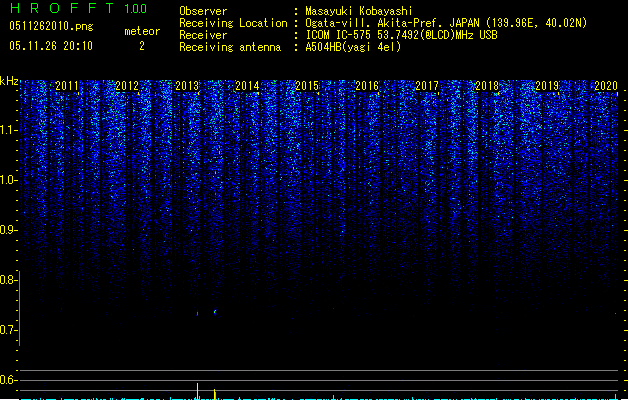This screenshot has height=400, width=629.
Task: Click the 2015 time marker
Action: 307,86
